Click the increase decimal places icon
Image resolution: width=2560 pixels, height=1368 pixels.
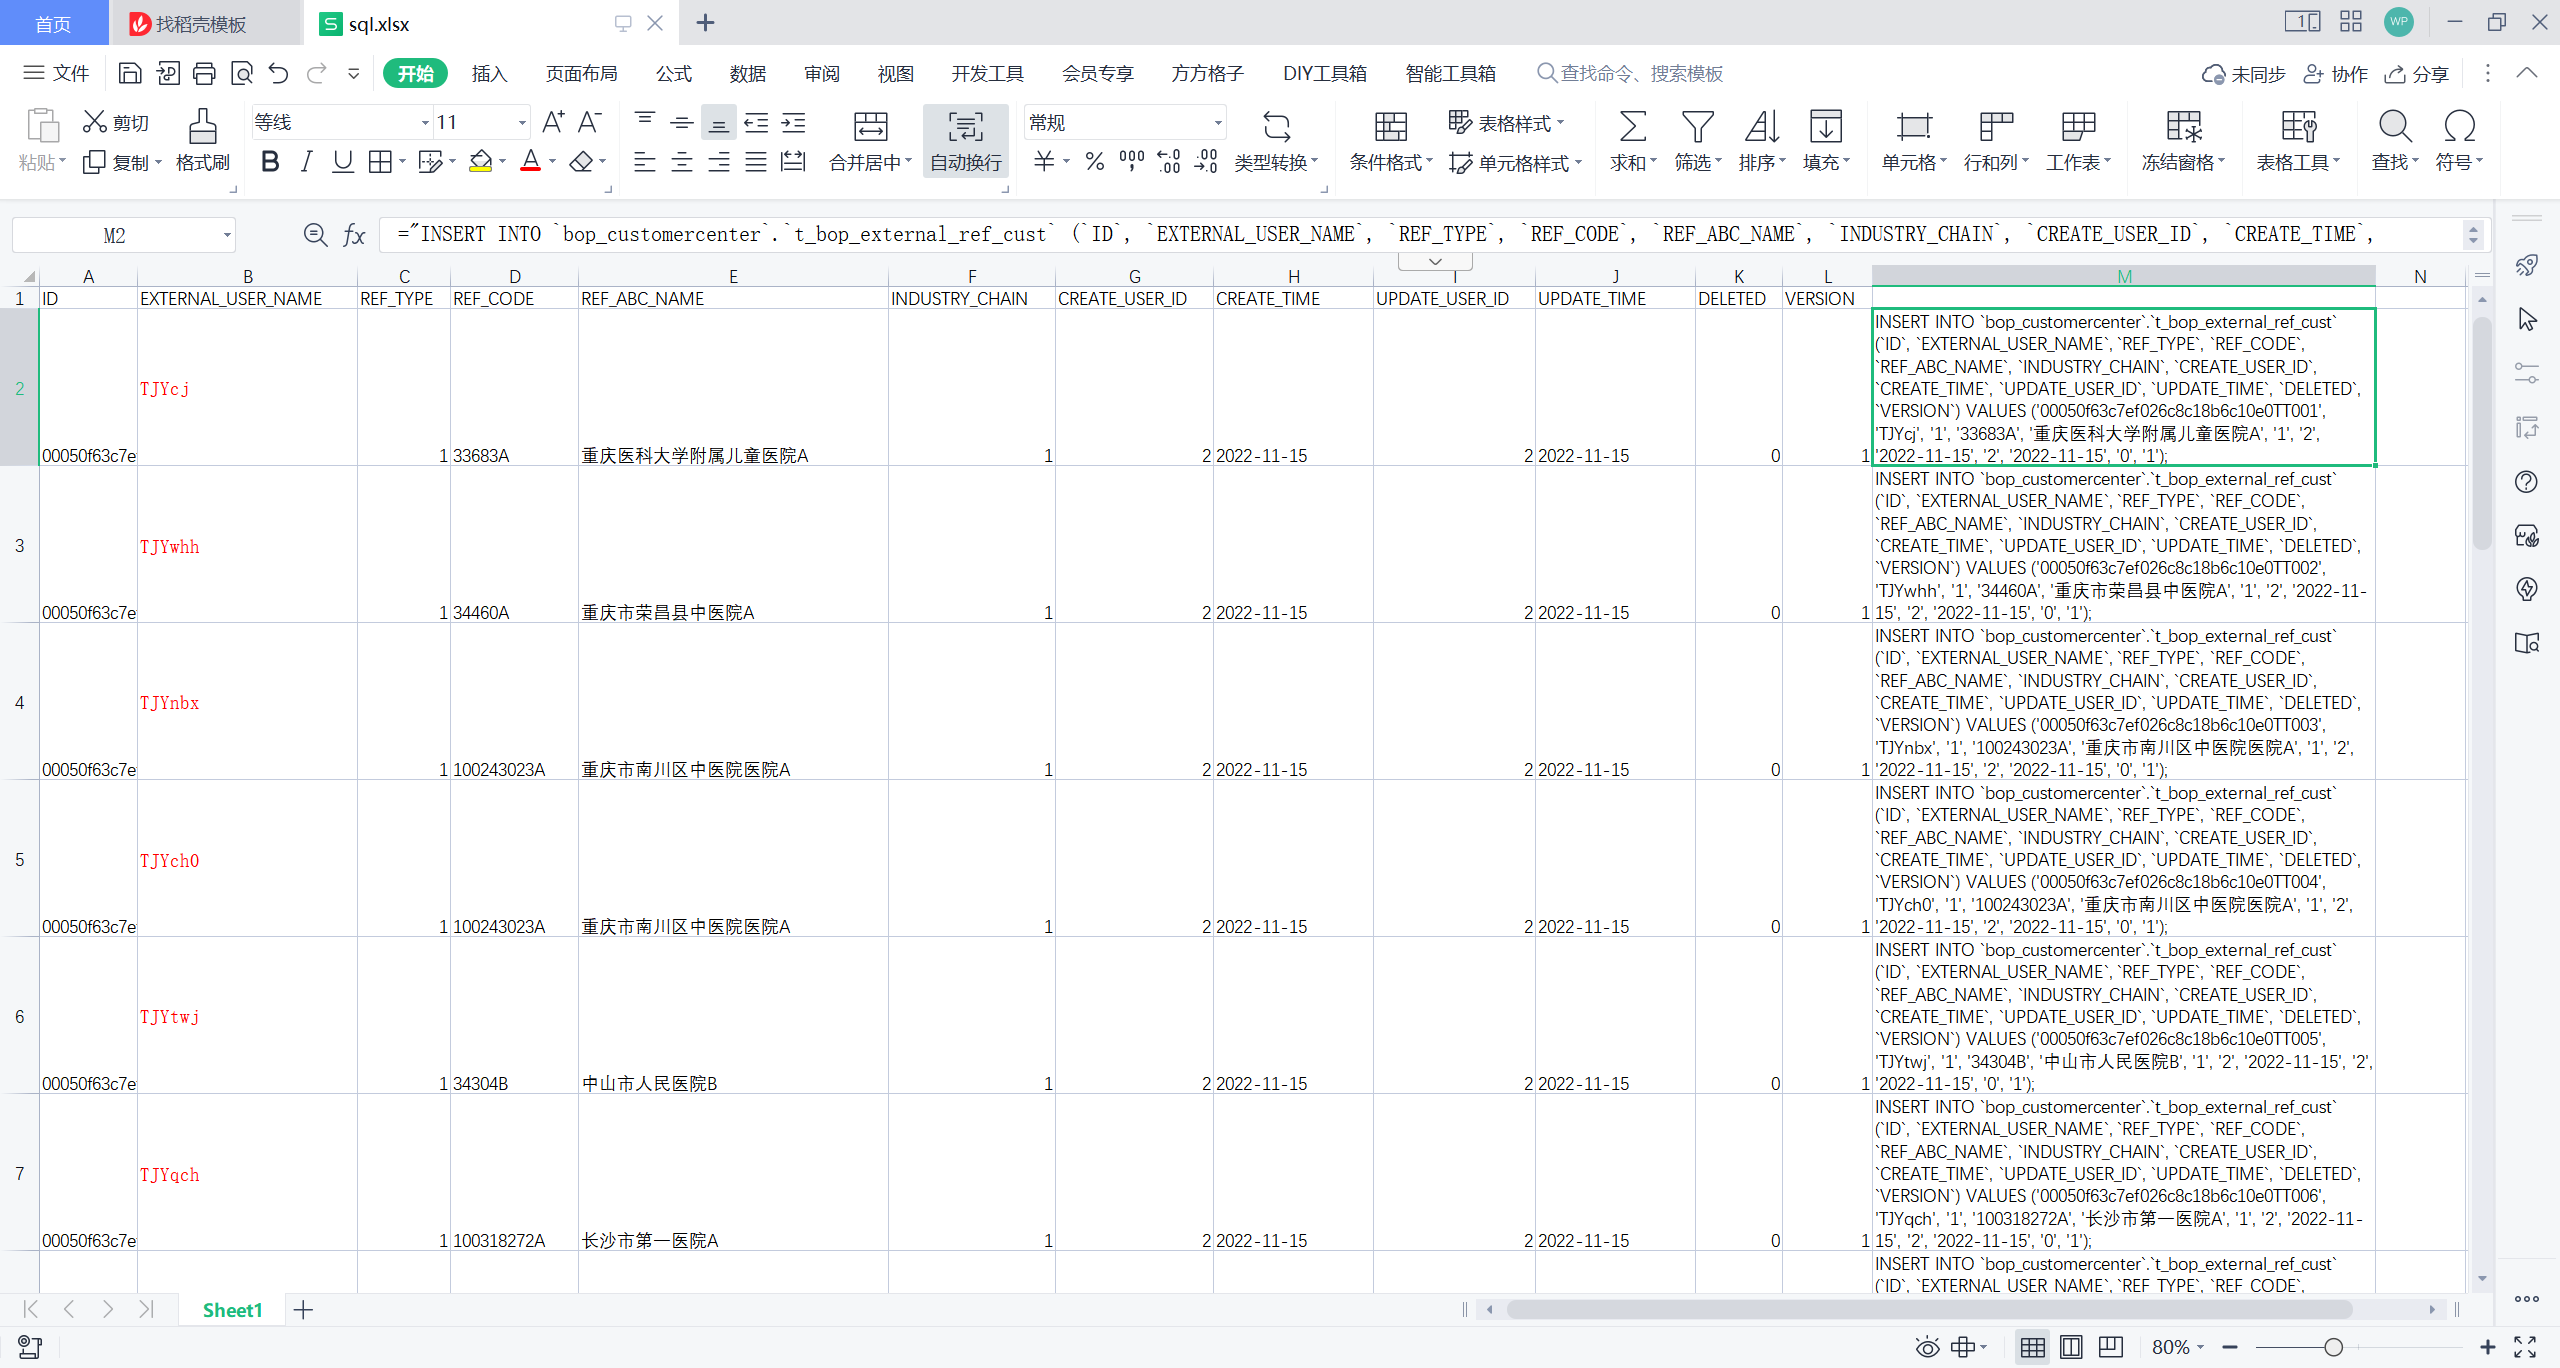pos(1169,161)
